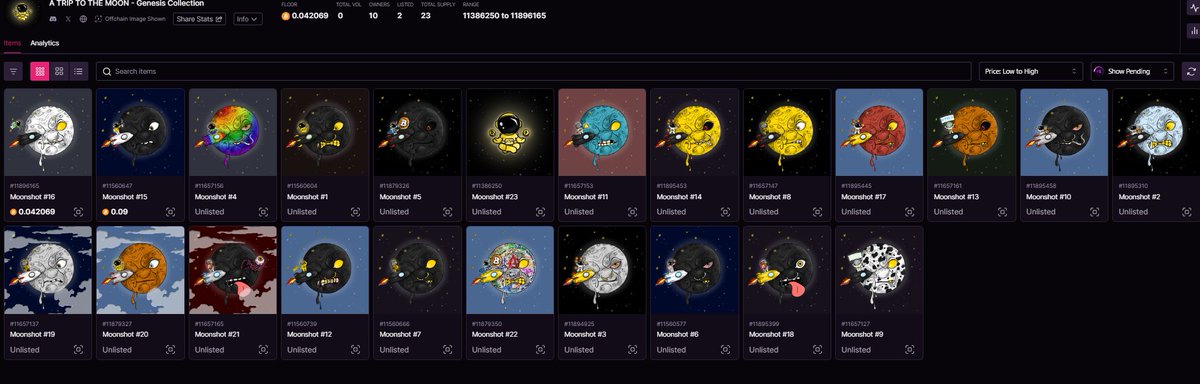Click the scan icon on Moonshot #23

click(x=540, y=212)
